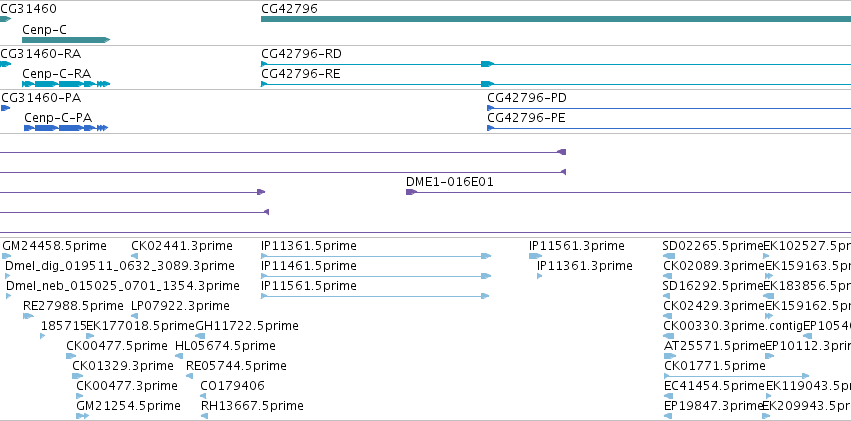Select the CG42796-RD transcript
This screenshot has width=851, height=421.
pyautogui.click(x=556, y=64)
